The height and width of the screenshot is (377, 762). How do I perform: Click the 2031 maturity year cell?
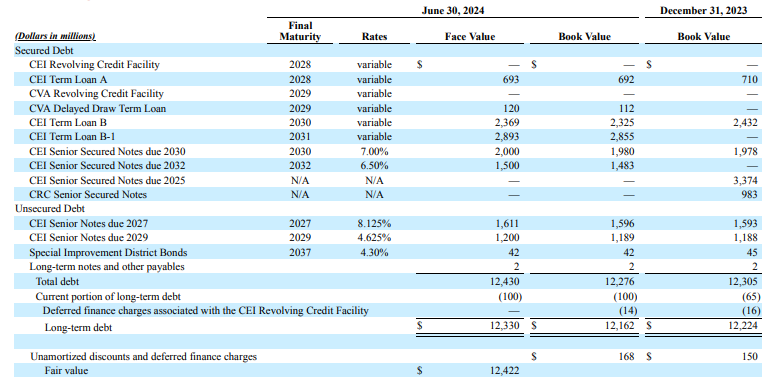300,137
